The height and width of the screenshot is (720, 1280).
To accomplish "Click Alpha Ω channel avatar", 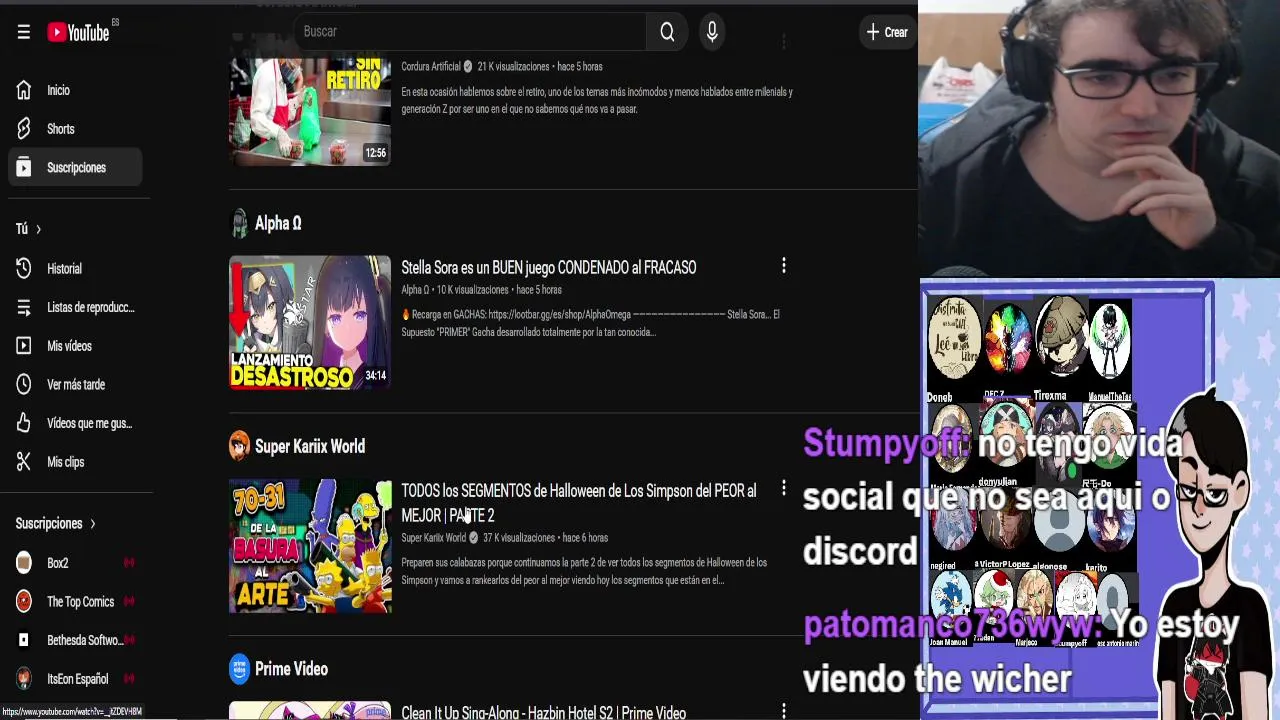I will point(239,223).
